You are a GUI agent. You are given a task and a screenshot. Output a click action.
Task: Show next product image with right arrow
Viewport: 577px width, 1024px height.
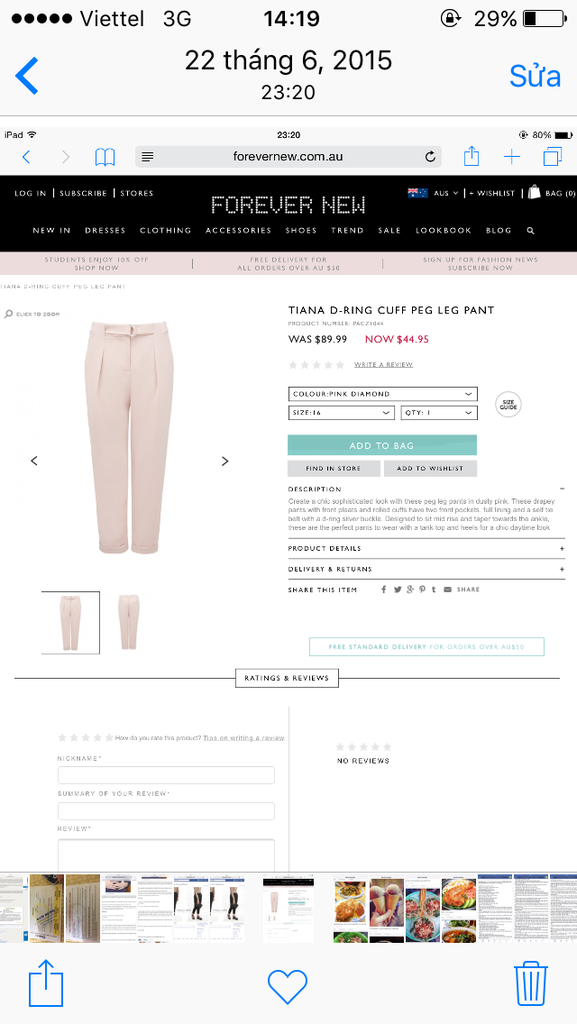click(225, 461)
